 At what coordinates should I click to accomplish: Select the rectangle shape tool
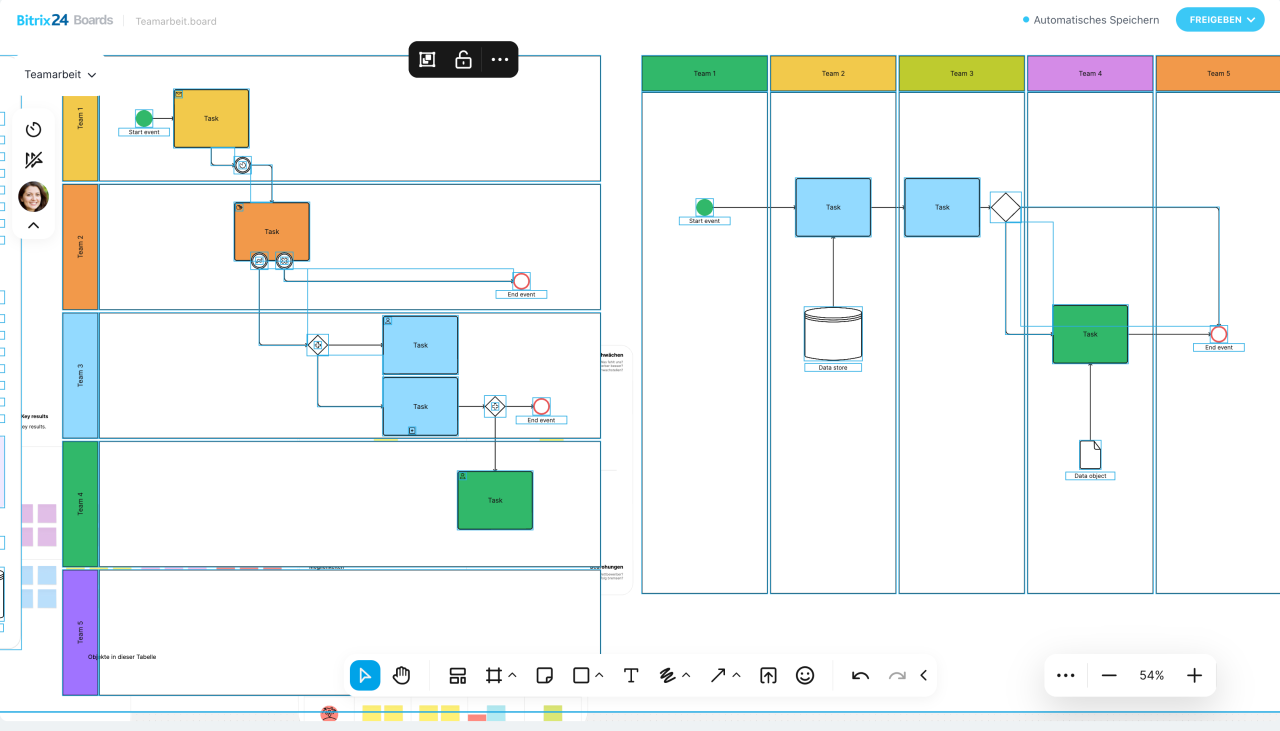[x=581, y=675]
